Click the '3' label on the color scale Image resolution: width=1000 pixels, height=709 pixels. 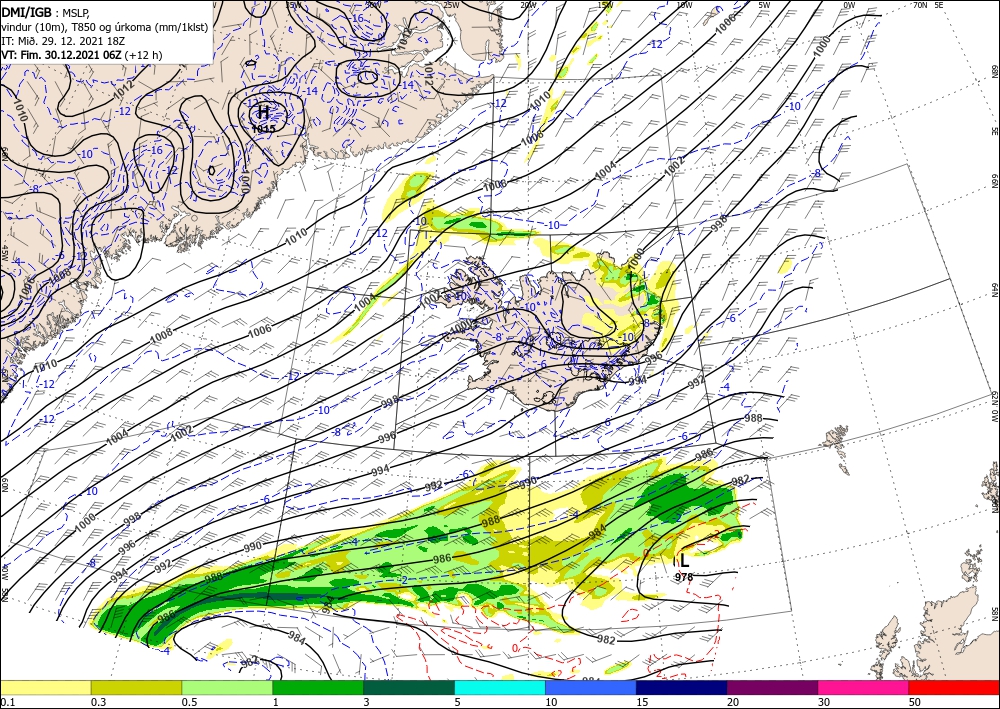[x=366, y=702]
